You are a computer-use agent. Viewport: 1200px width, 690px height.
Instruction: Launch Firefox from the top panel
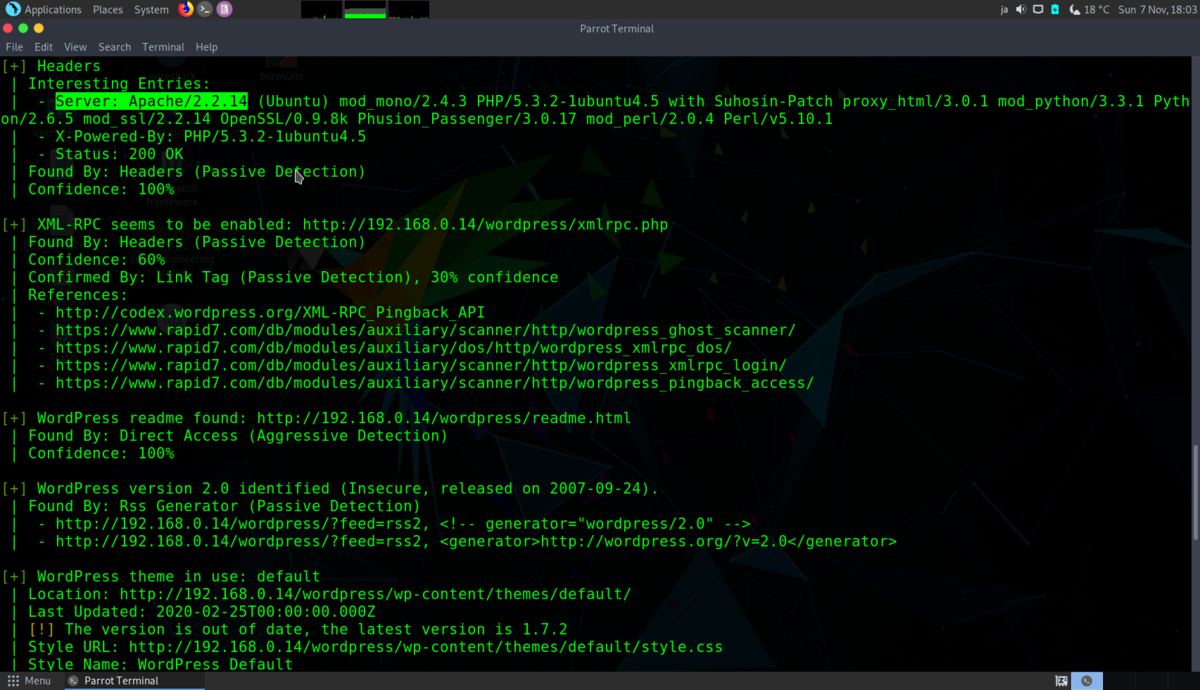186,9
